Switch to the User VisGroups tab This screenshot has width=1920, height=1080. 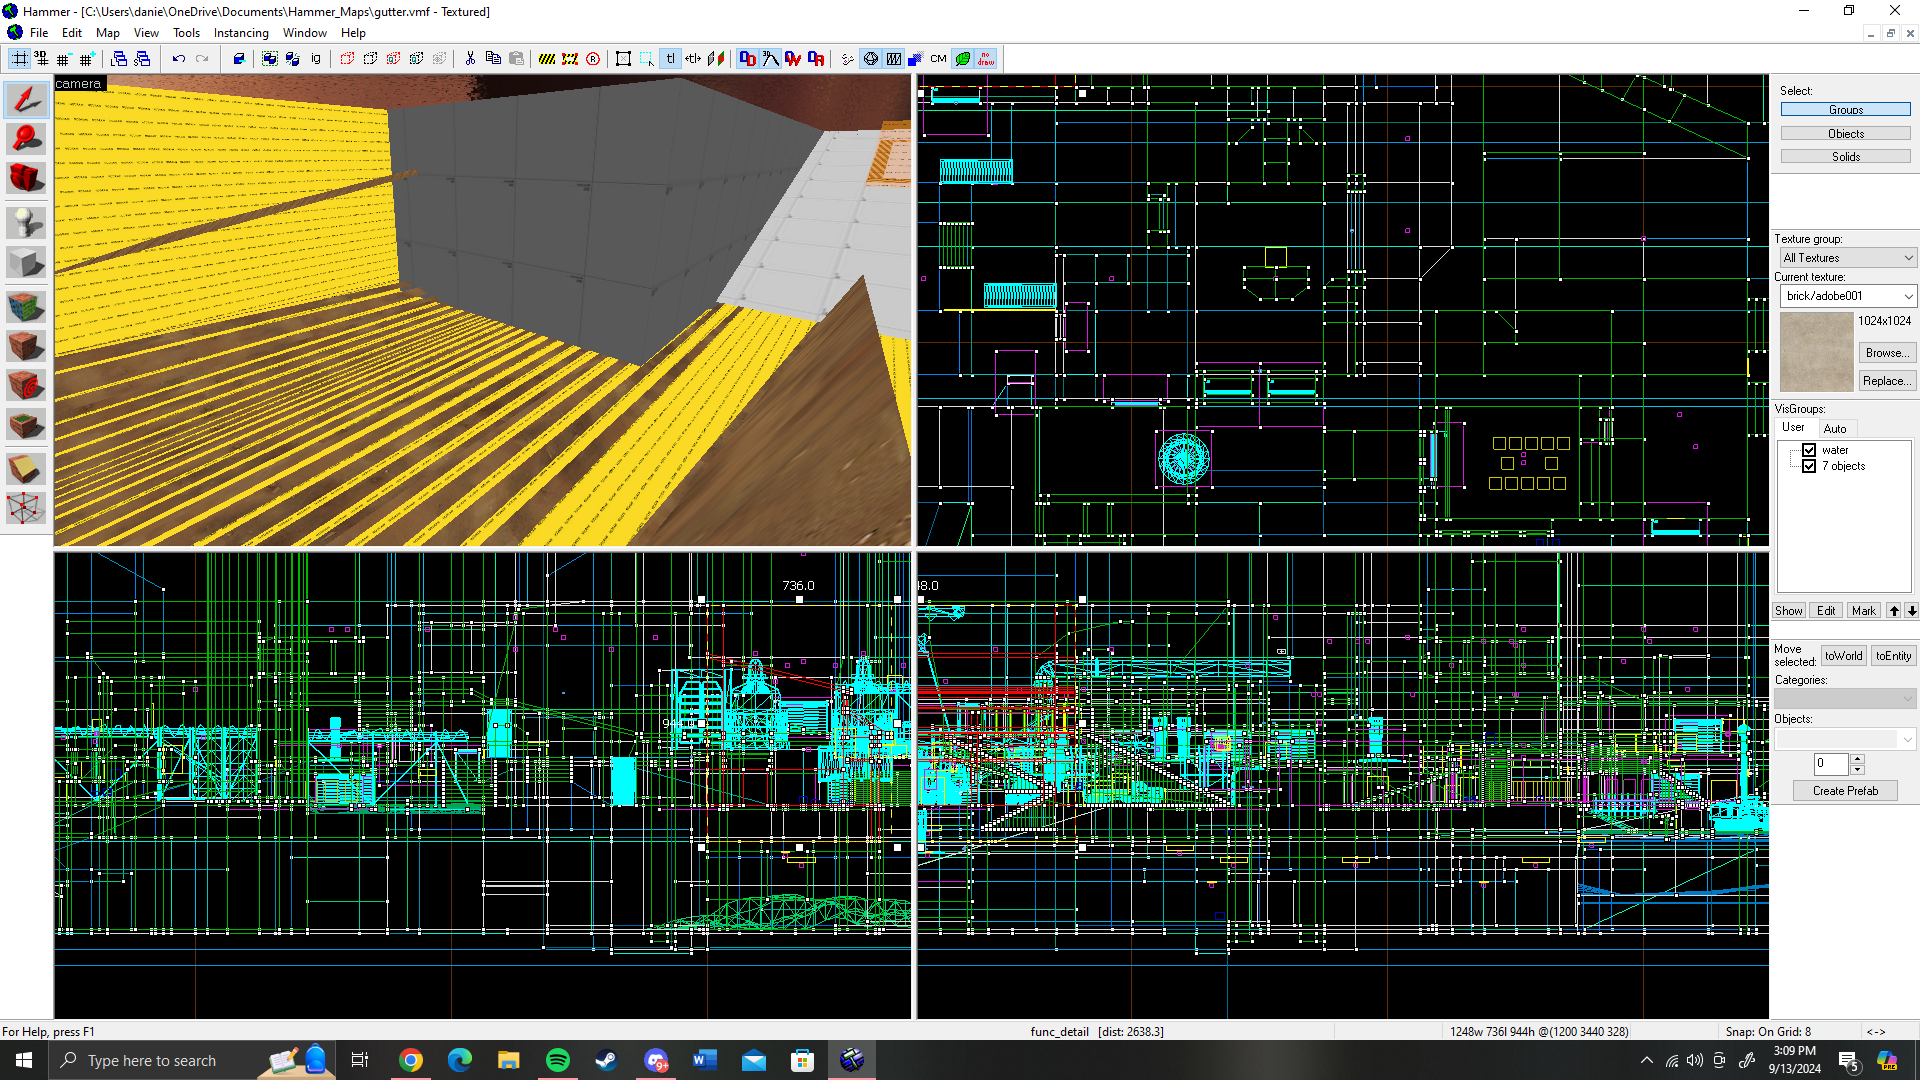click(1793, 428)
